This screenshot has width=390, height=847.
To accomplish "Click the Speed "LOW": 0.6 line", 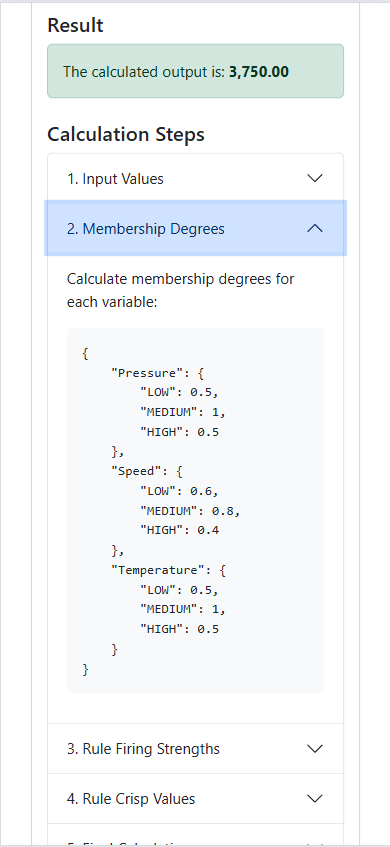I will click(179, 490).
